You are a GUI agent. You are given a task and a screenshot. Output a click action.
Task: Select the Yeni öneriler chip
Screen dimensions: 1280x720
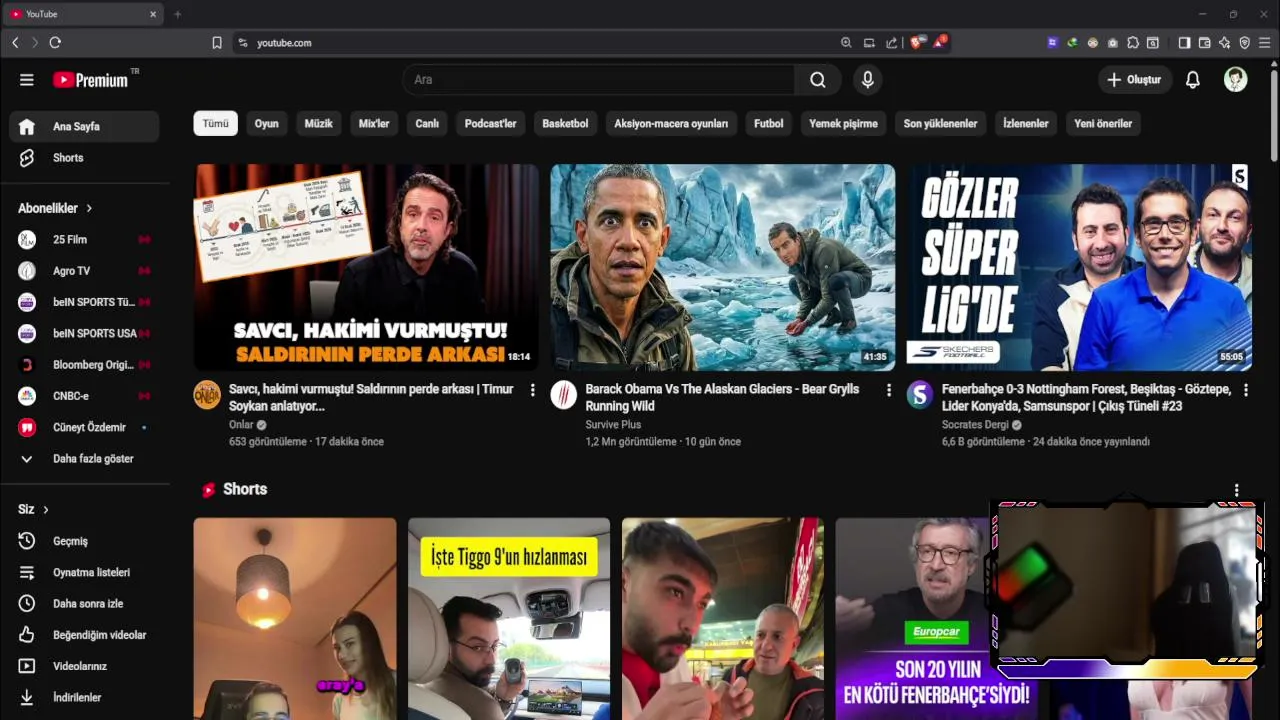[x=1103, y=124]
